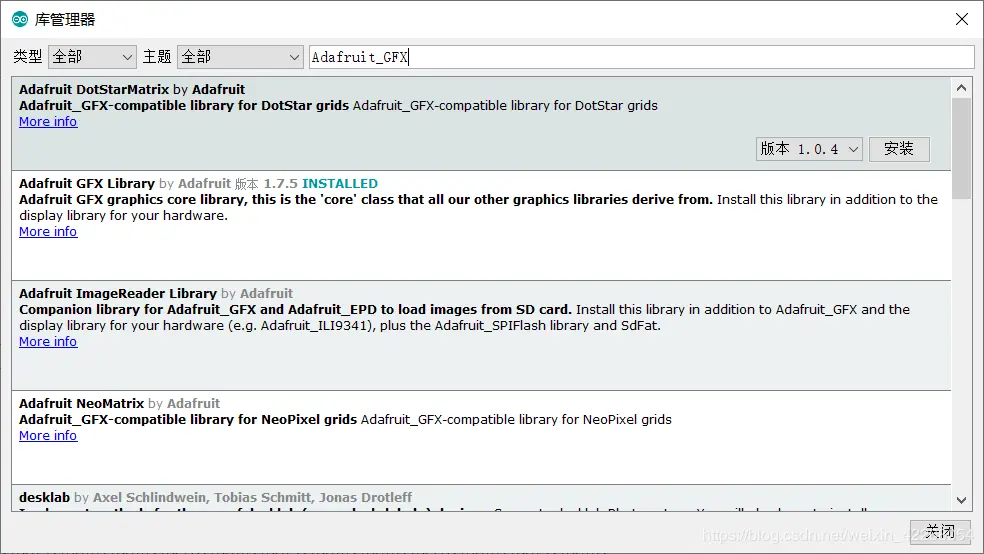Click the 库管理器 window title text
Viewport: 984px width, 554px height.
[x=65, y=19]
